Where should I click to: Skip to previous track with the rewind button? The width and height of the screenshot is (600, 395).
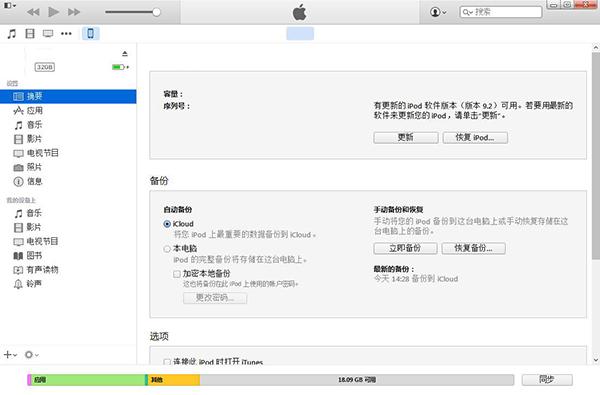[x=33, y=12]
